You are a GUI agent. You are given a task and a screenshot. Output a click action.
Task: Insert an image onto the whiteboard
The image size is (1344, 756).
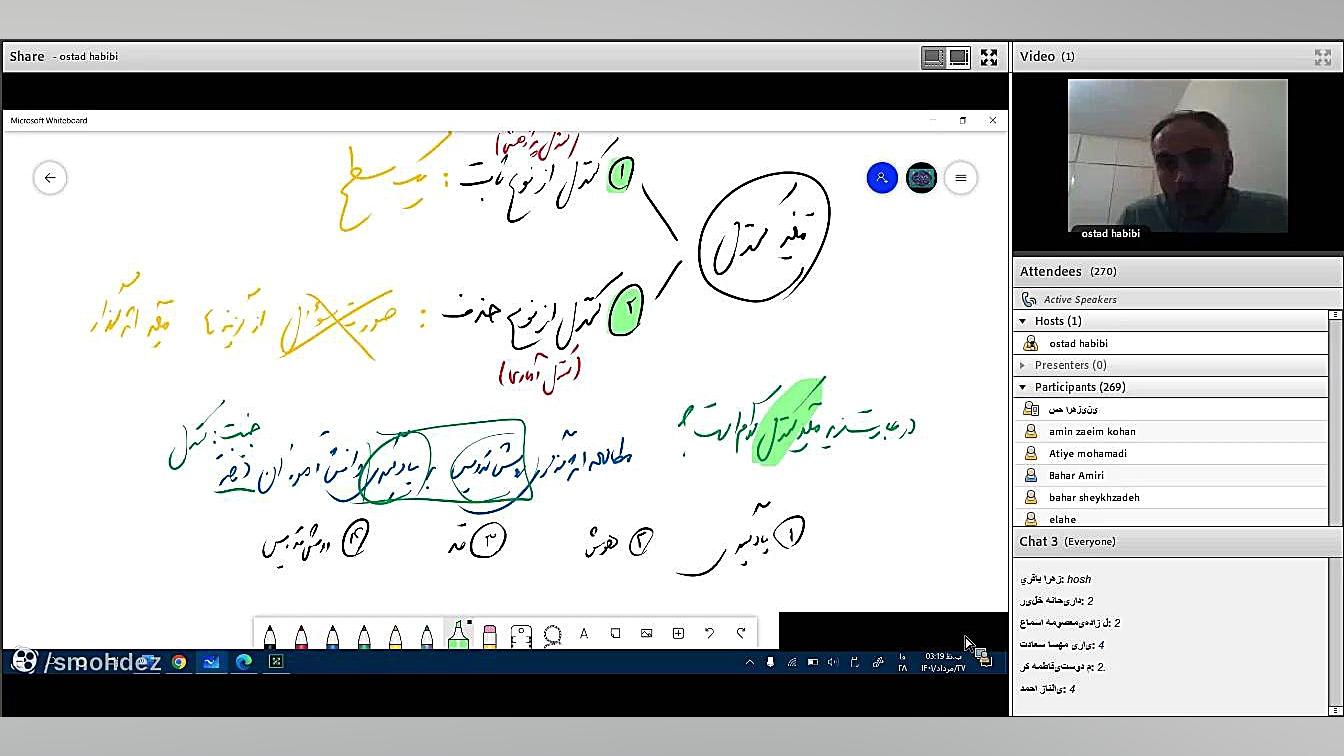point(647,633)
